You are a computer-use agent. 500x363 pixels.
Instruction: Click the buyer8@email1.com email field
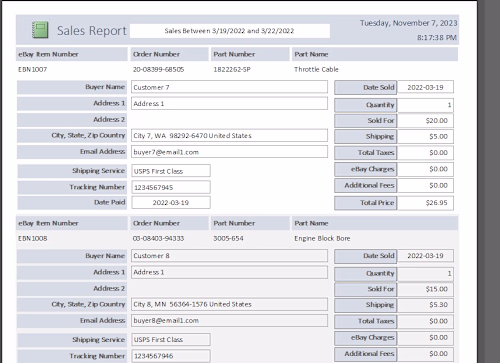(x=229, y=320)
